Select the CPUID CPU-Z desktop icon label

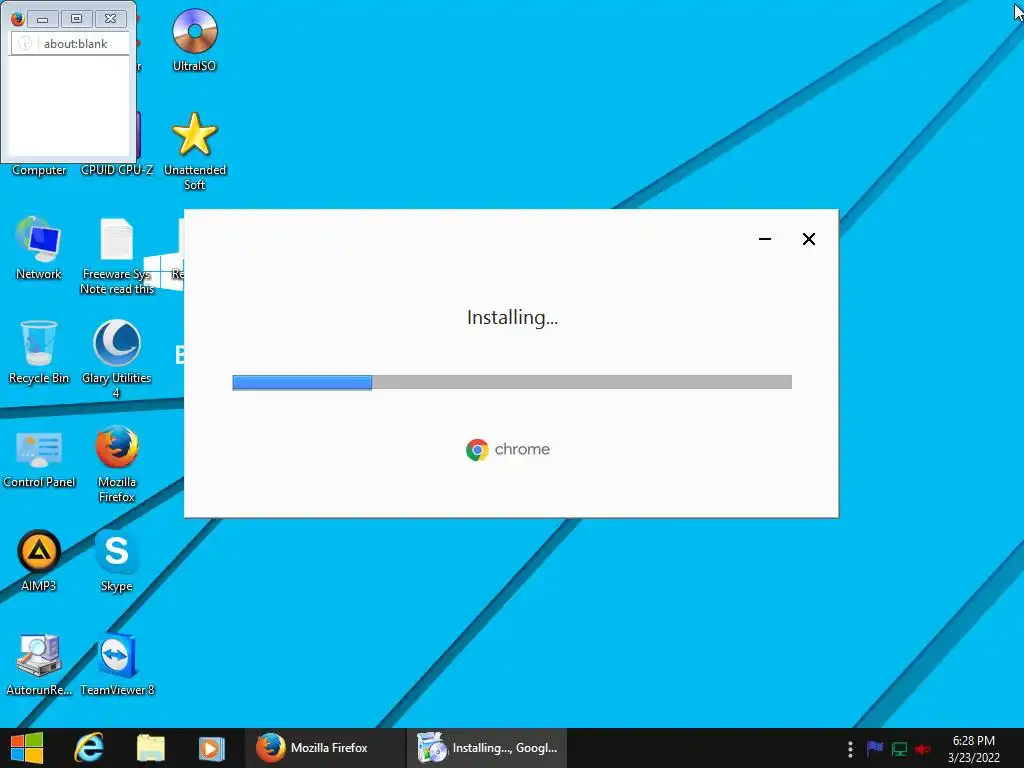[x=117, y=170]
